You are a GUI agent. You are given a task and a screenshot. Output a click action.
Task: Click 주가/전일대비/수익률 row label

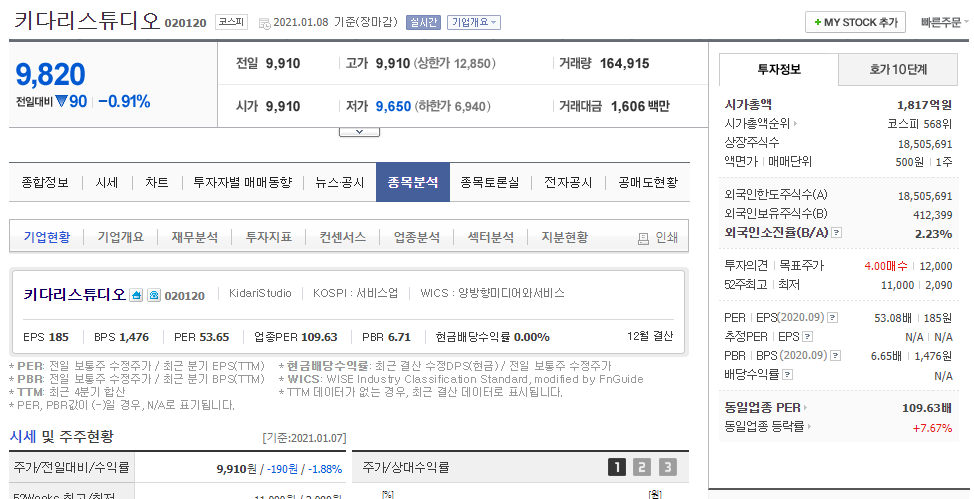point(71,467)
